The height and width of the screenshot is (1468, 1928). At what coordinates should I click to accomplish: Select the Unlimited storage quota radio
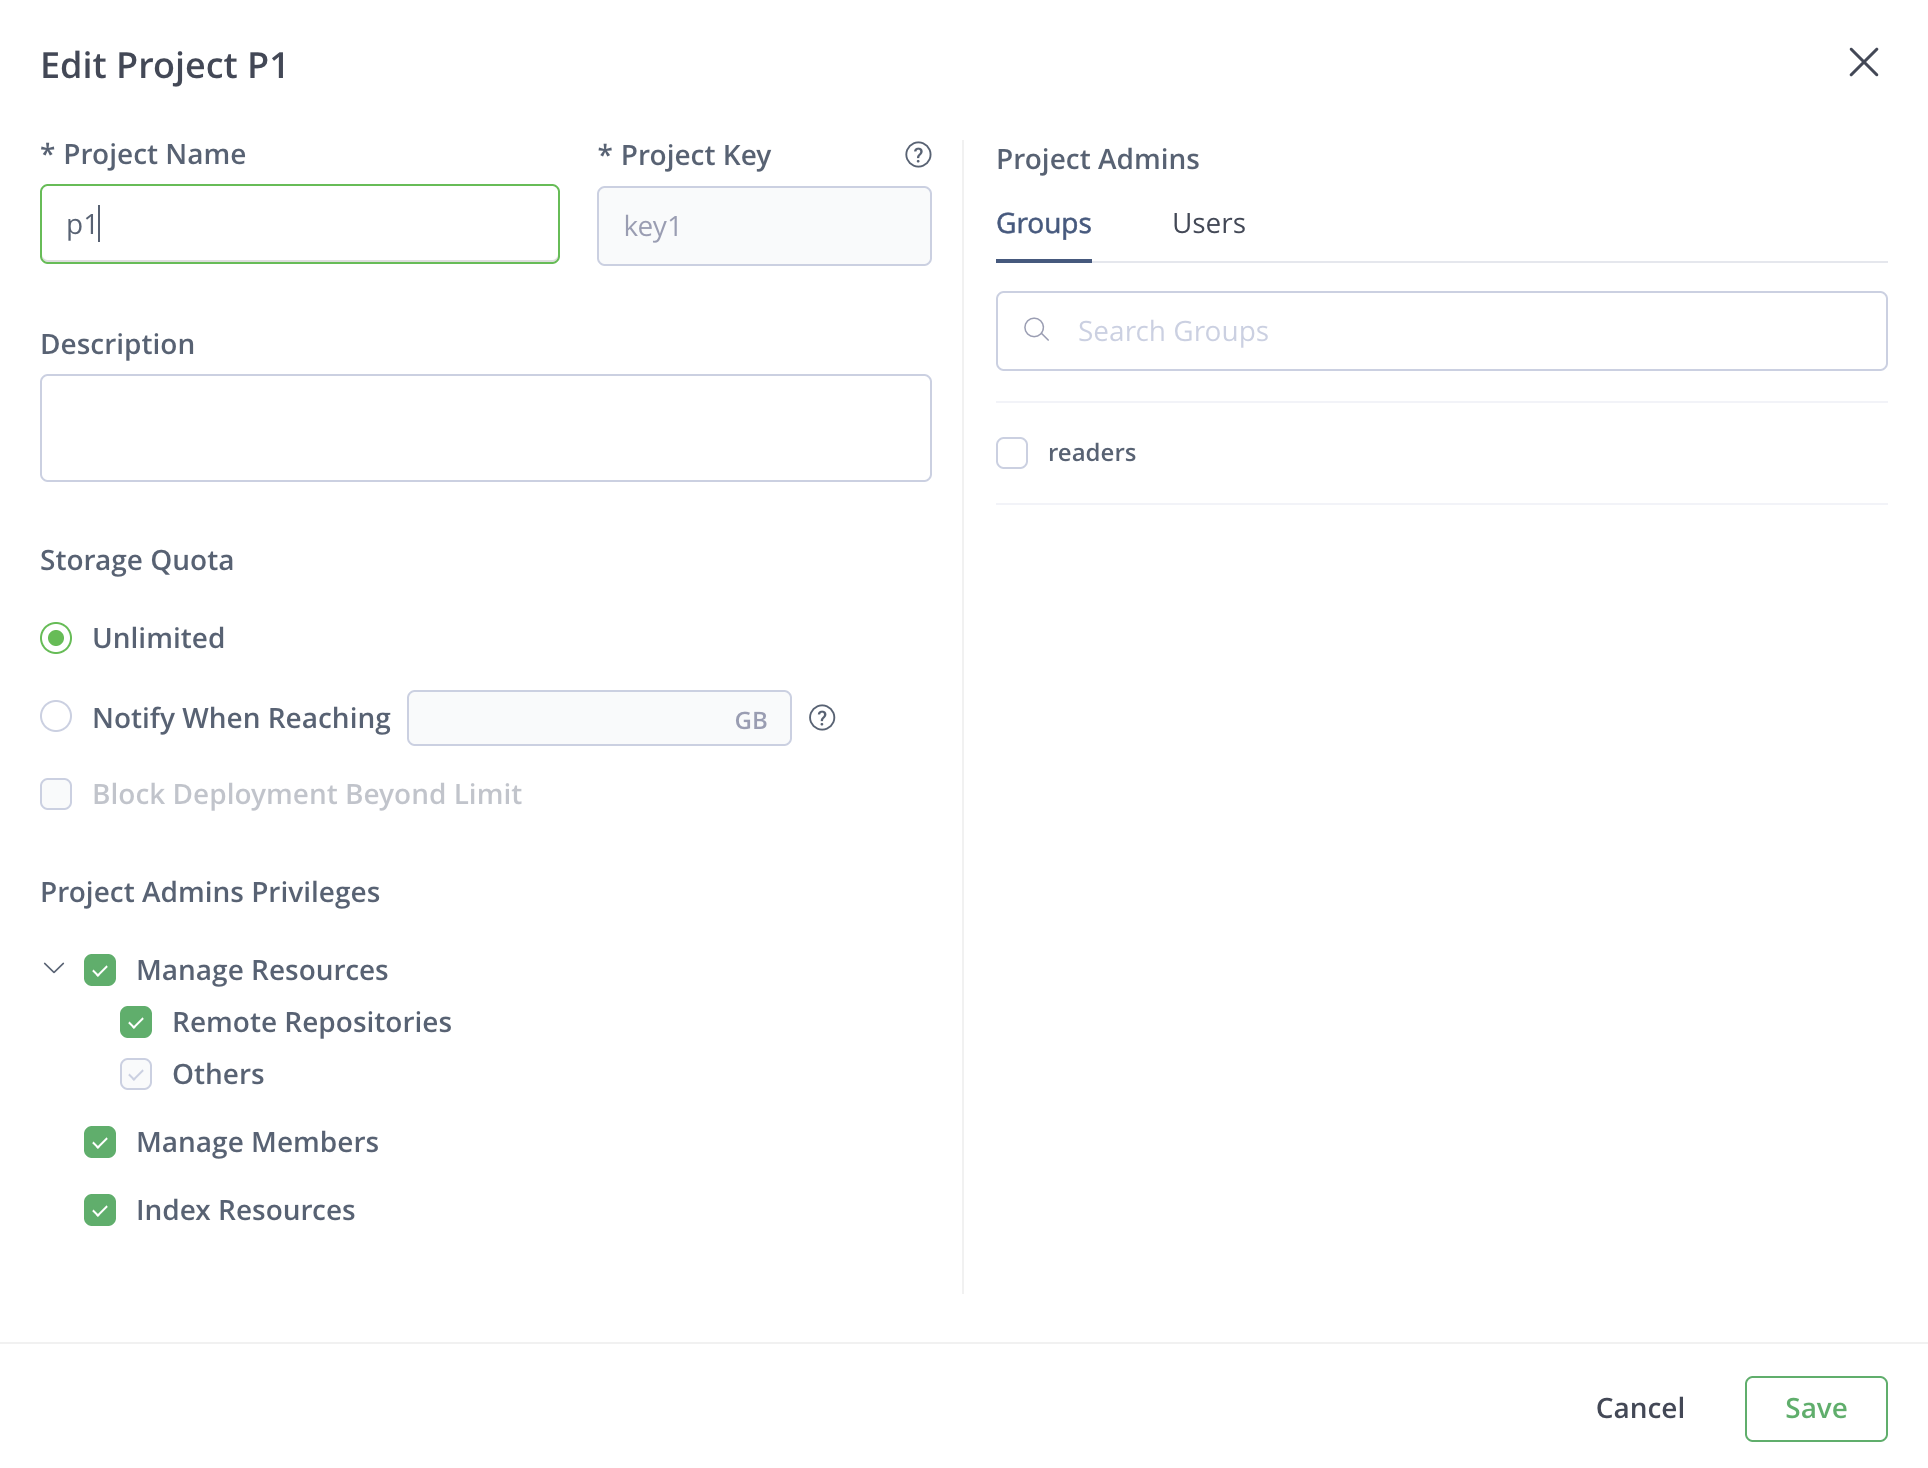pos(56,638)
